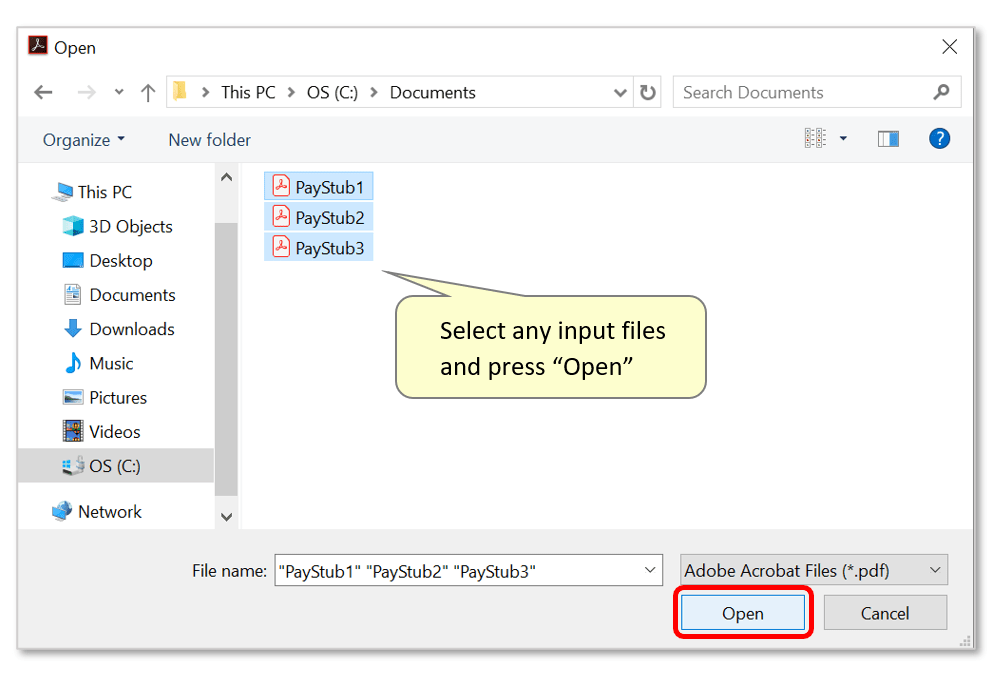Image resolution: width=999 pixels, height=676 pixels.
Task: Open 3D Objects in navigation pane
Action: tap(118, 227)
